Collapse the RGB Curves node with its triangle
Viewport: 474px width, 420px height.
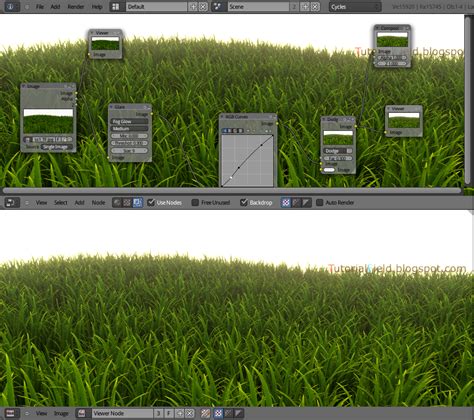tap(222, 117)
